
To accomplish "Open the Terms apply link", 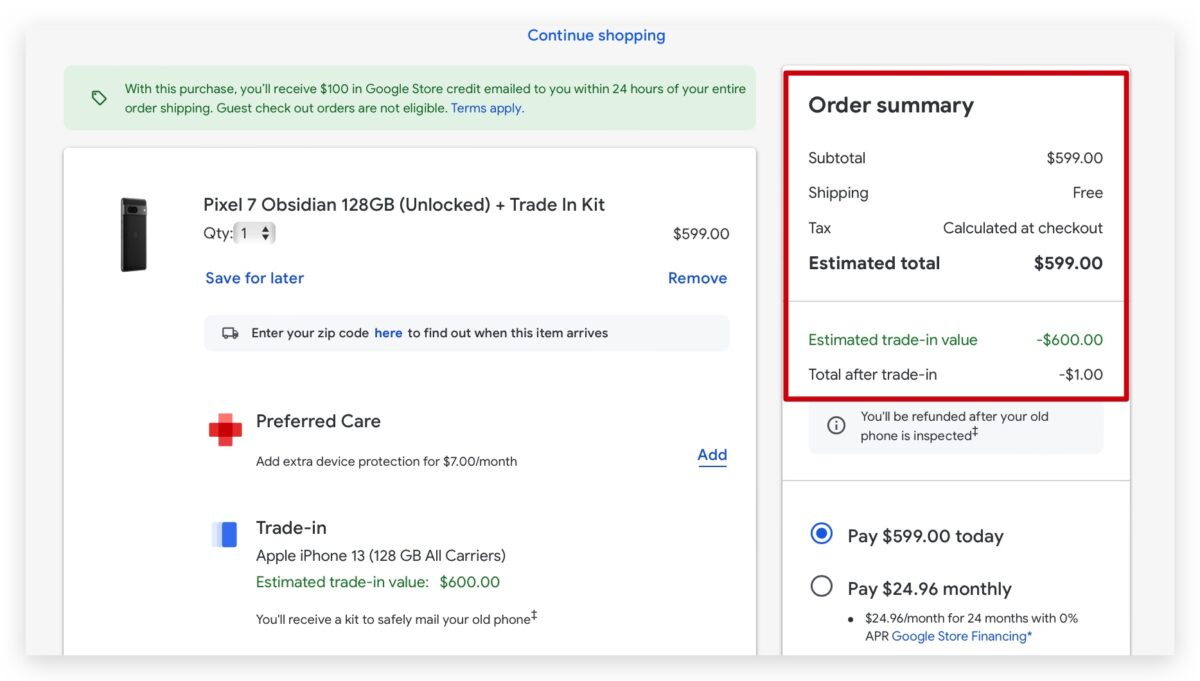I will [x=487, y=108].
